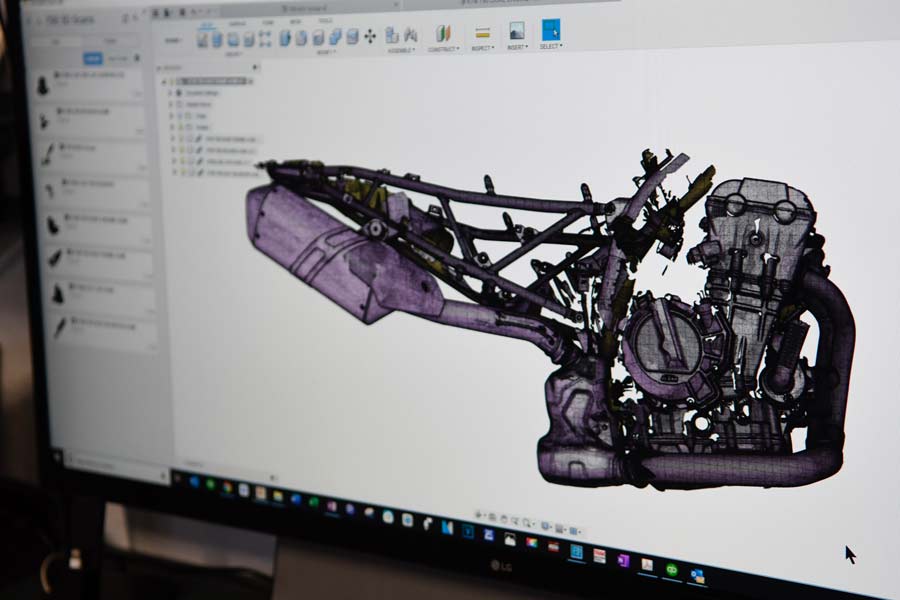Click the OneNote icon on Windows taskbar
Viewport: 900px width, 600px height.
tap(623, 560)
